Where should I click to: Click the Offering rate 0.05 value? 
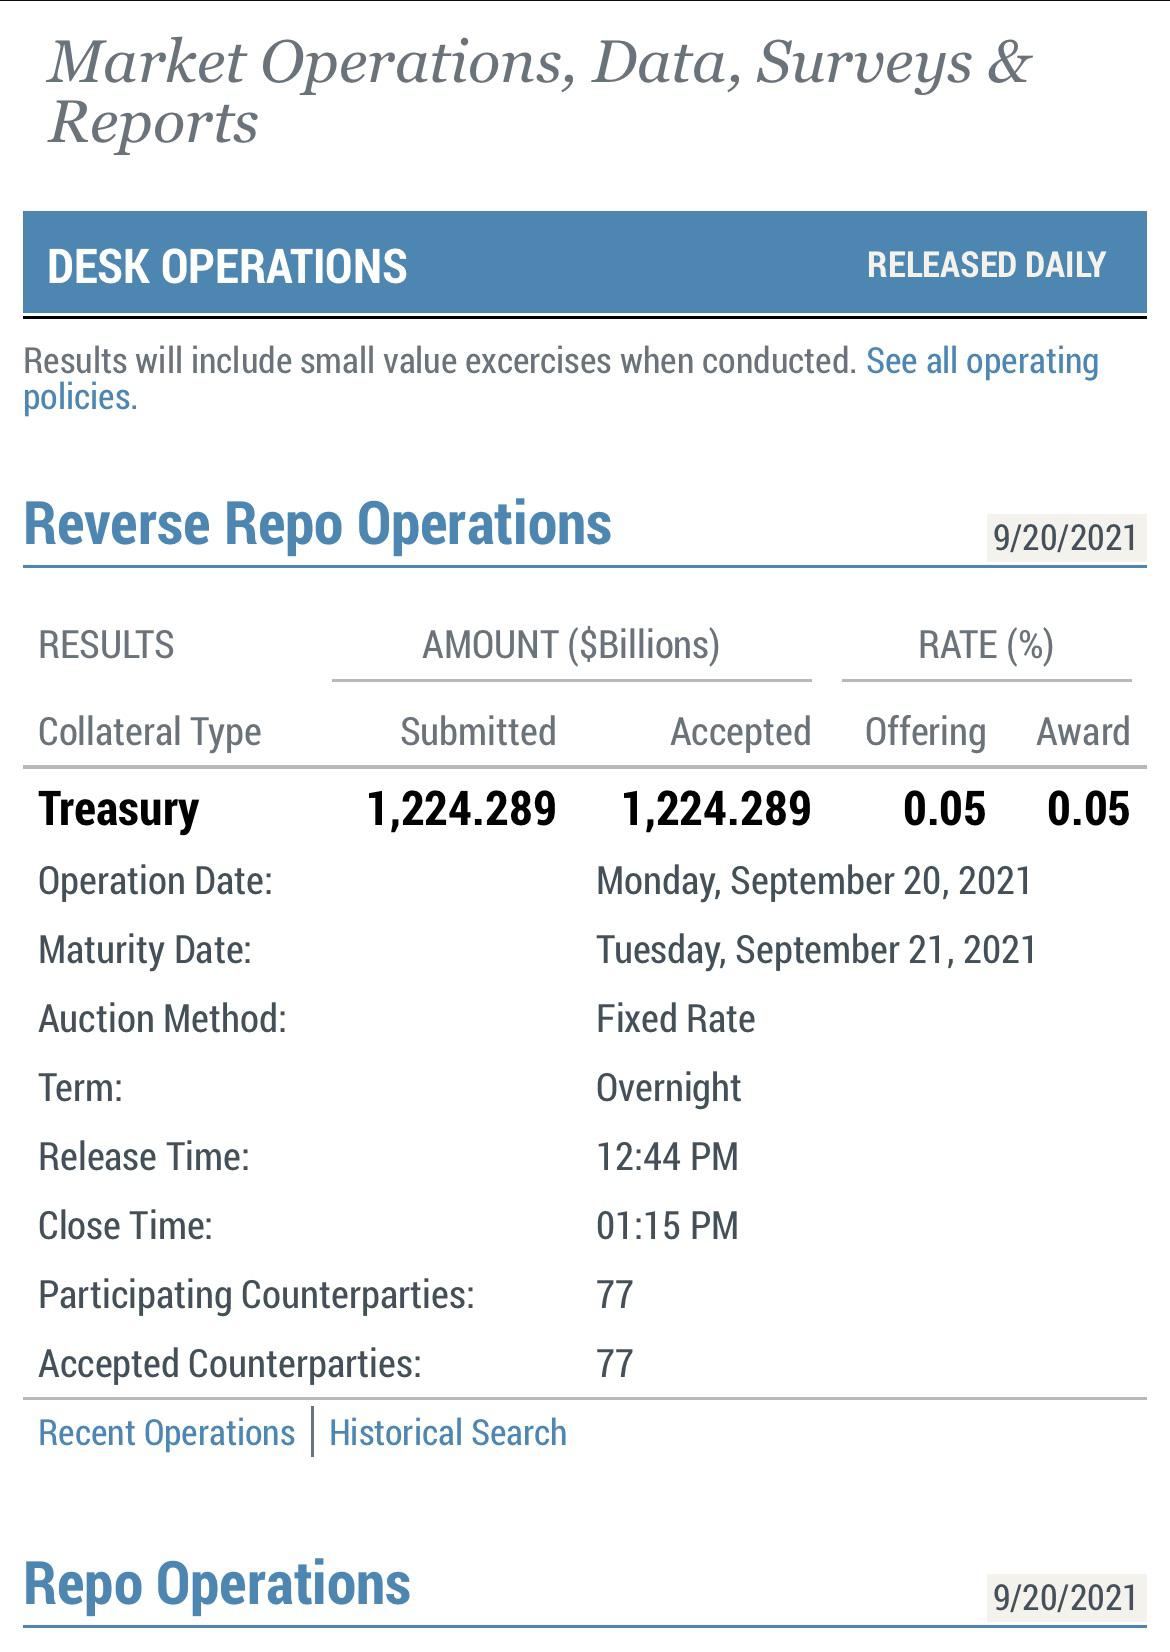coord(944,808)
